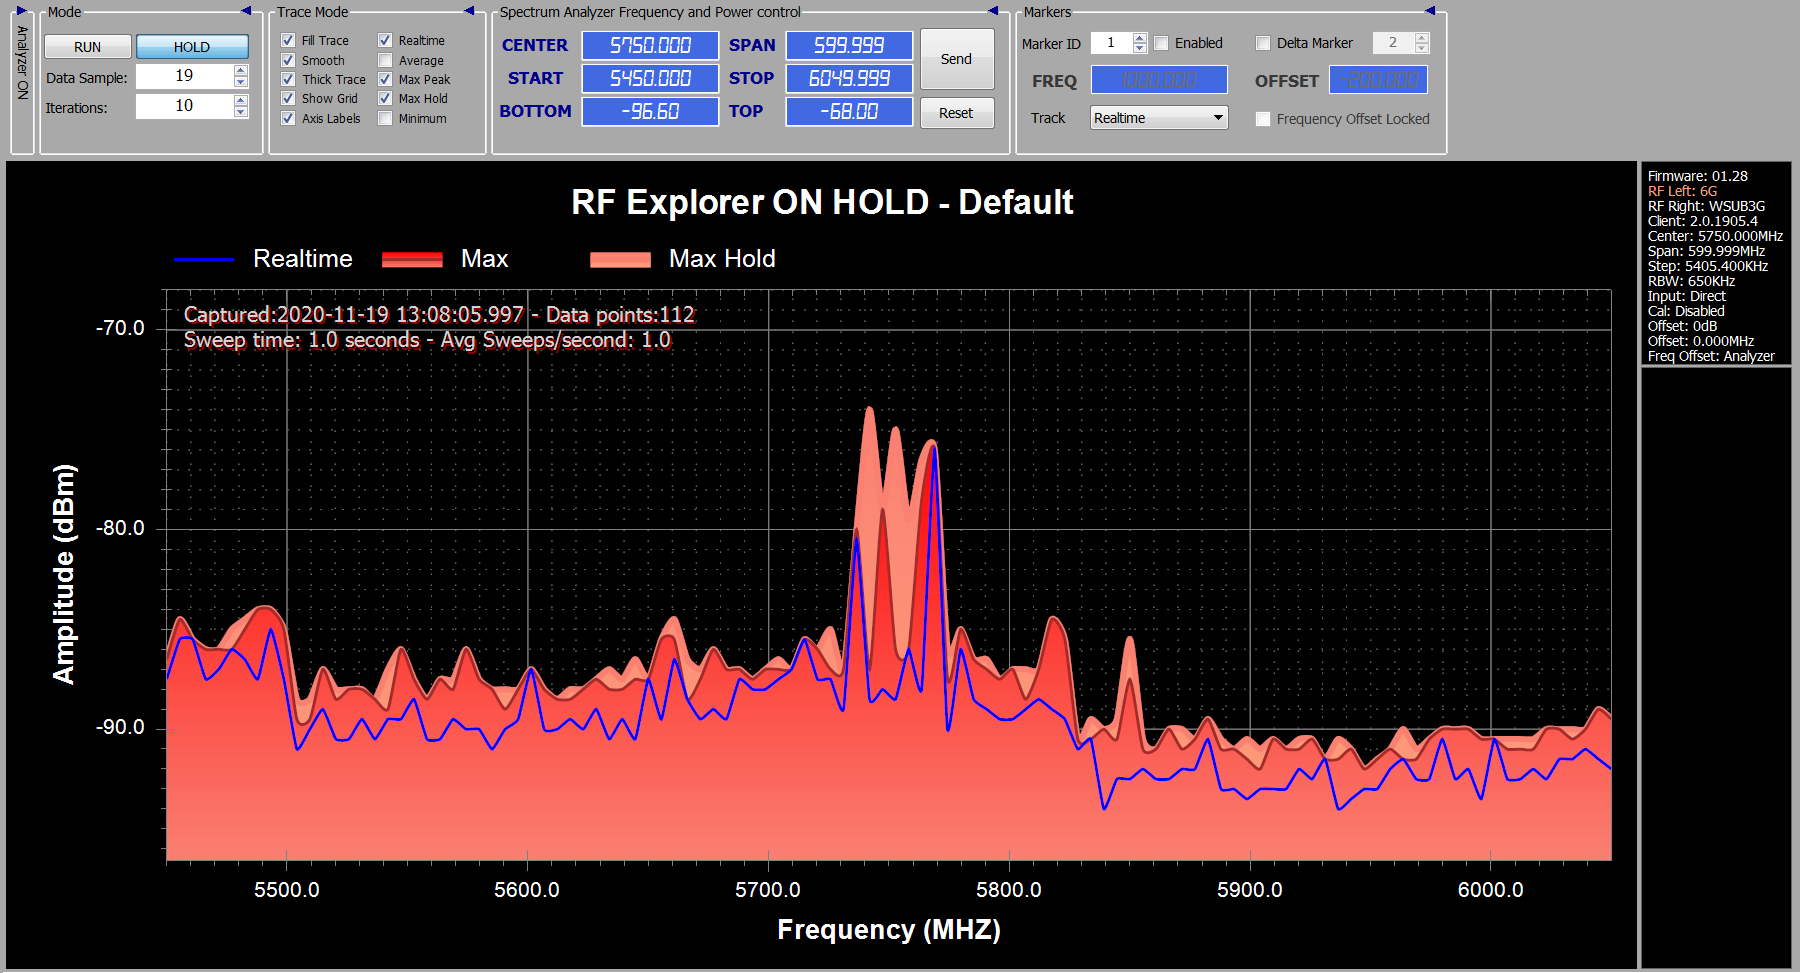Collapse the Spectrum Analyzer control panel arrow
This screenshot has height=973, width=1800.
point(993,11)
